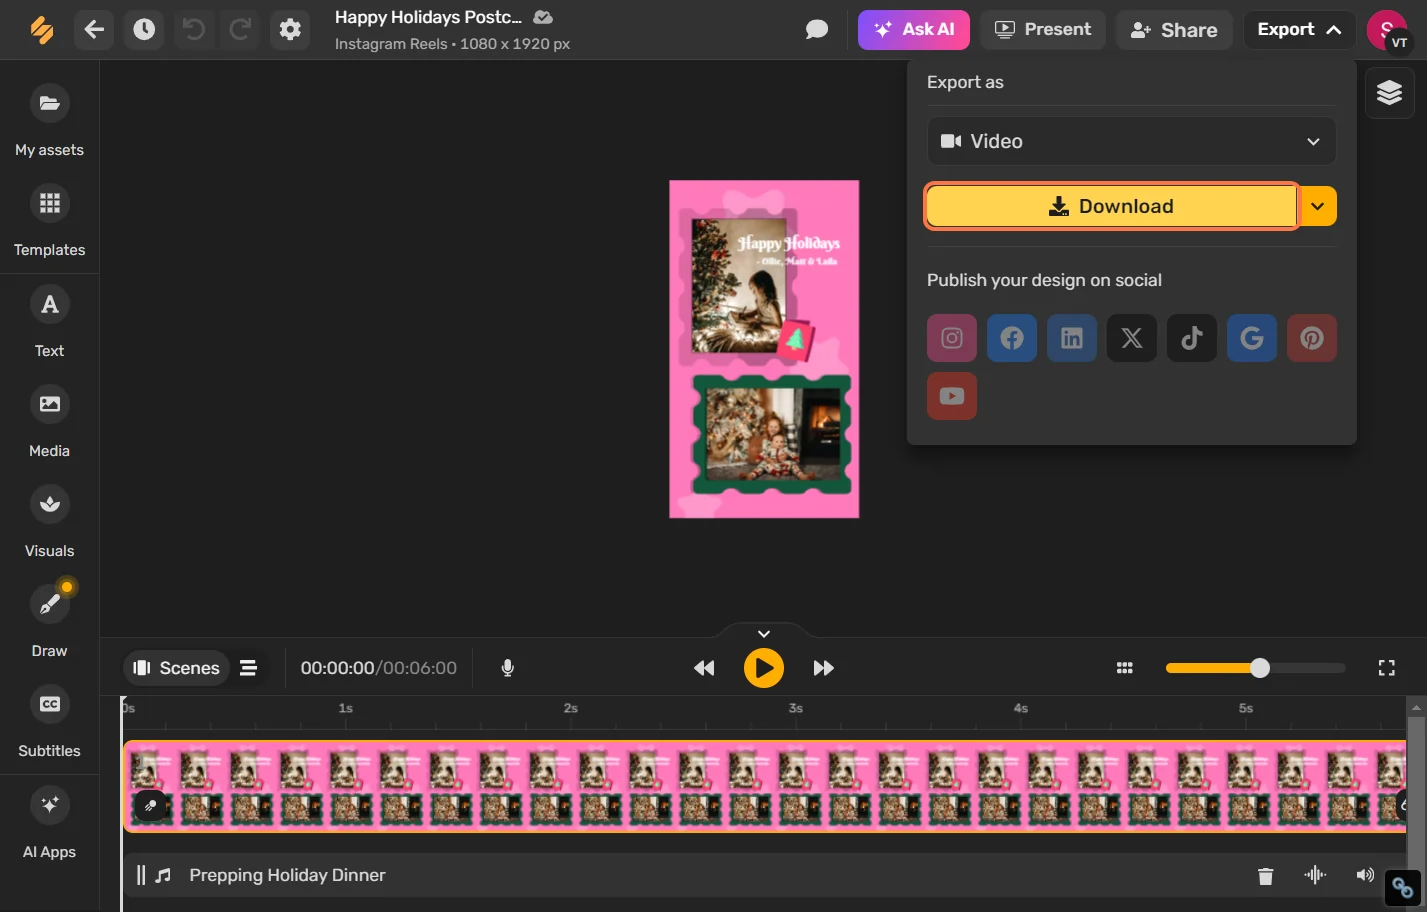Start voiceover recording with the microphone
This screenshot has height=912, width=1427.
(x=507, y=667)
